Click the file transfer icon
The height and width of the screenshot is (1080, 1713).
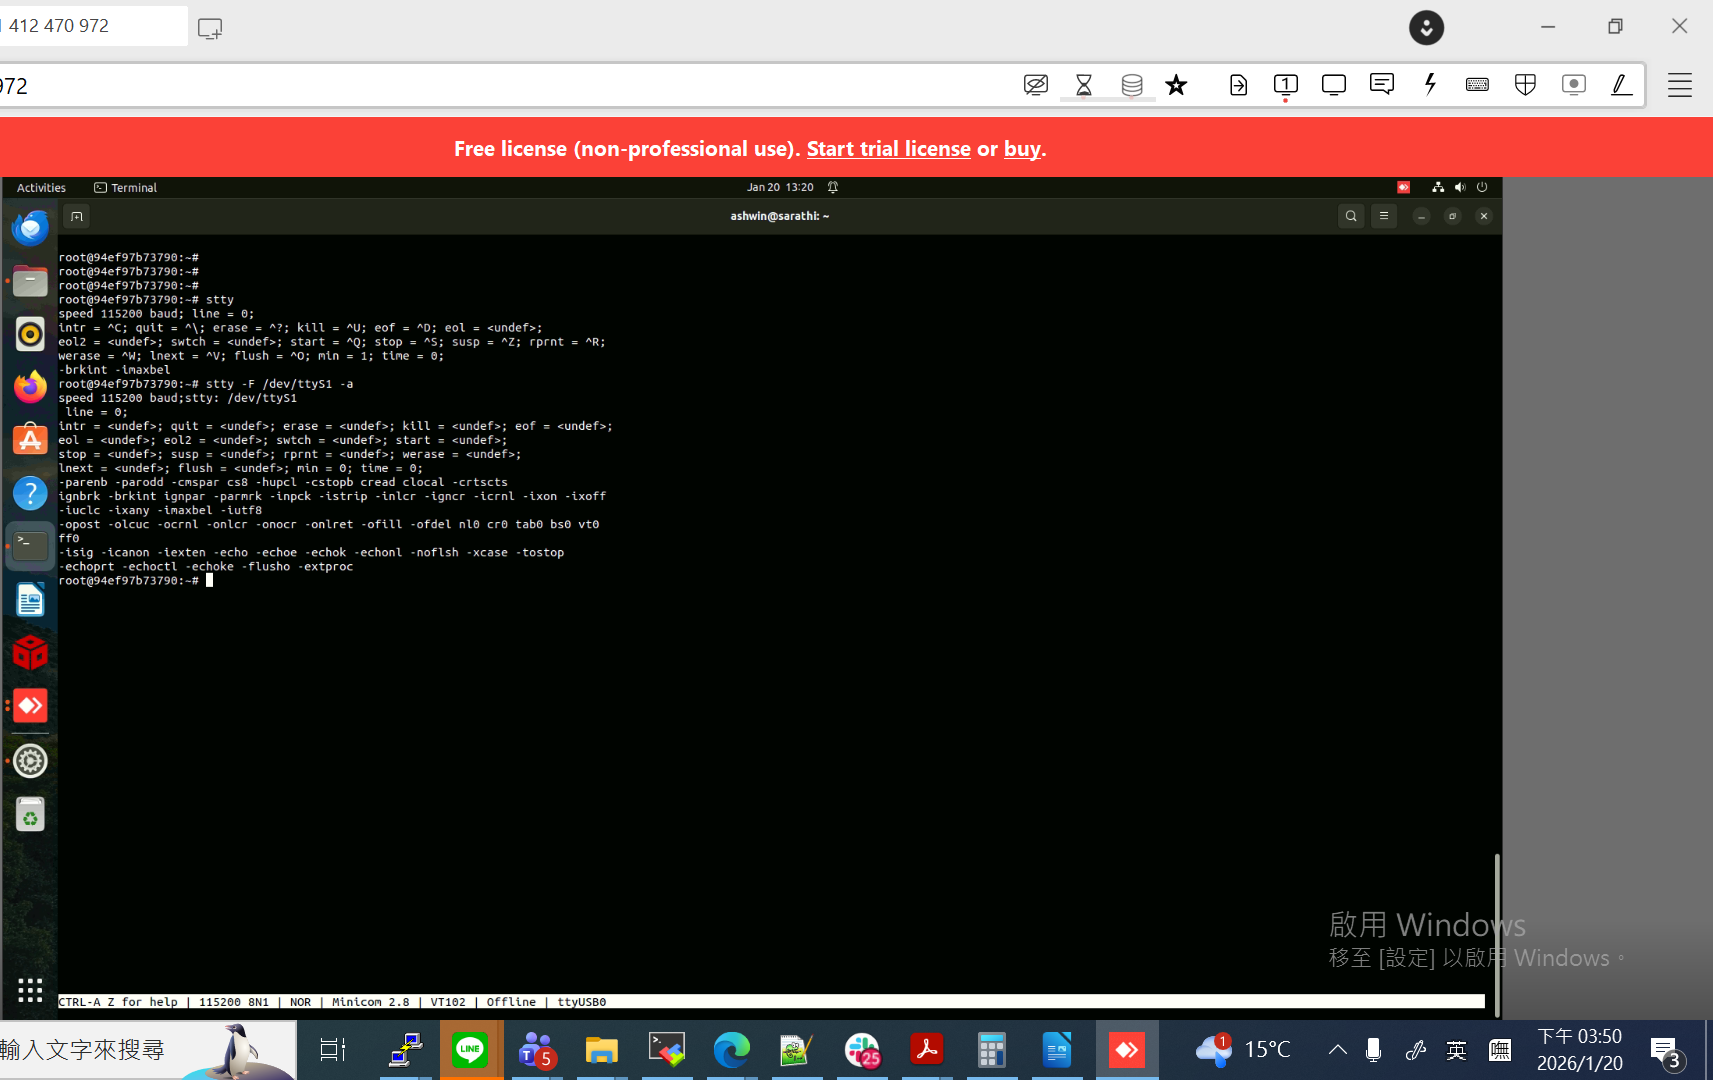tap(1238, 85)
